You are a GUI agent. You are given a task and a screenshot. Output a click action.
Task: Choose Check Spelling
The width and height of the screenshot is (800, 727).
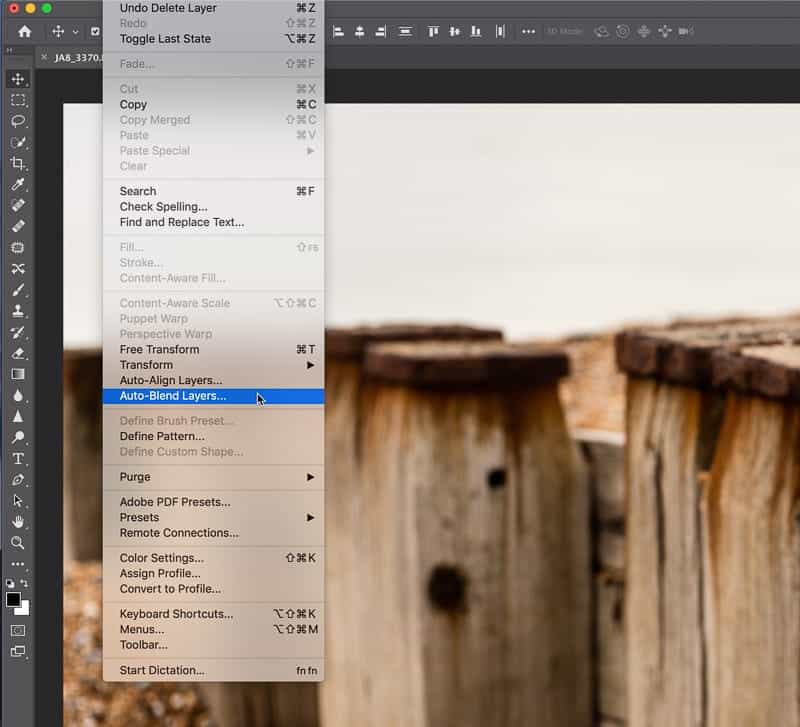point(213,207)
